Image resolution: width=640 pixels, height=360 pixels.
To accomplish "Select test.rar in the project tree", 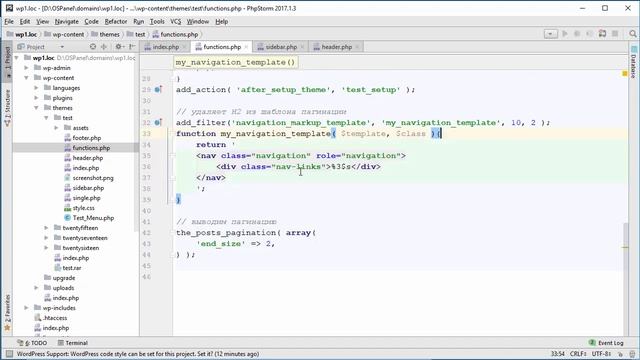I will point(67,268).
